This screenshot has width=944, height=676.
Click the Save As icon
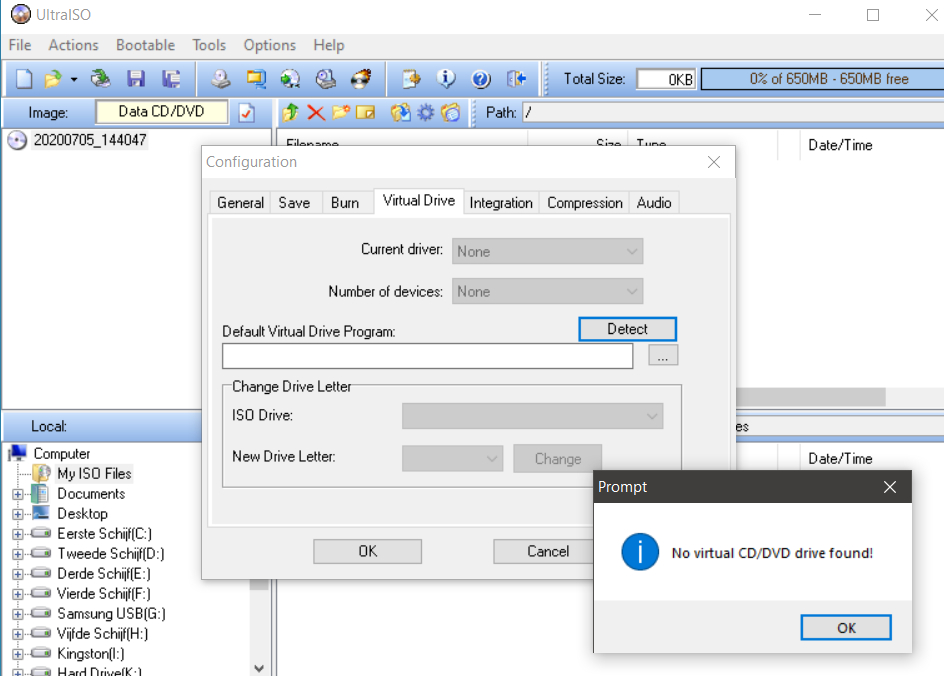172,79
